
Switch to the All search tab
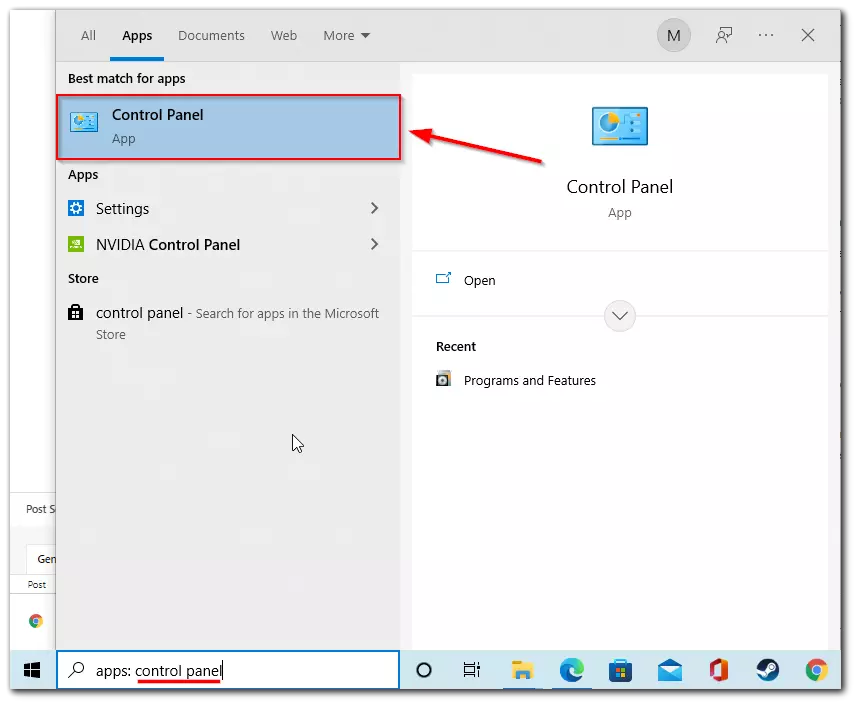[x=88, y=36]
